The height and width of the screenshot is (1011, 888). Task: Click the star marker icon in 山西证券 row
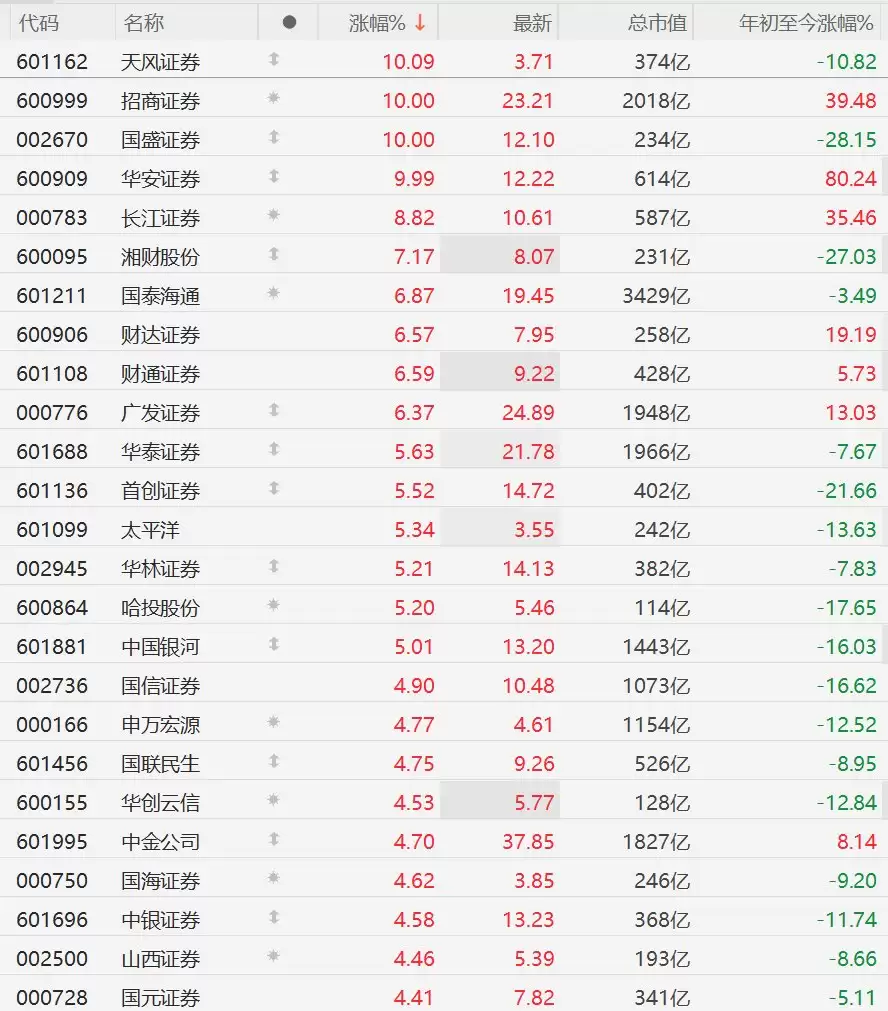coord(274,956)
